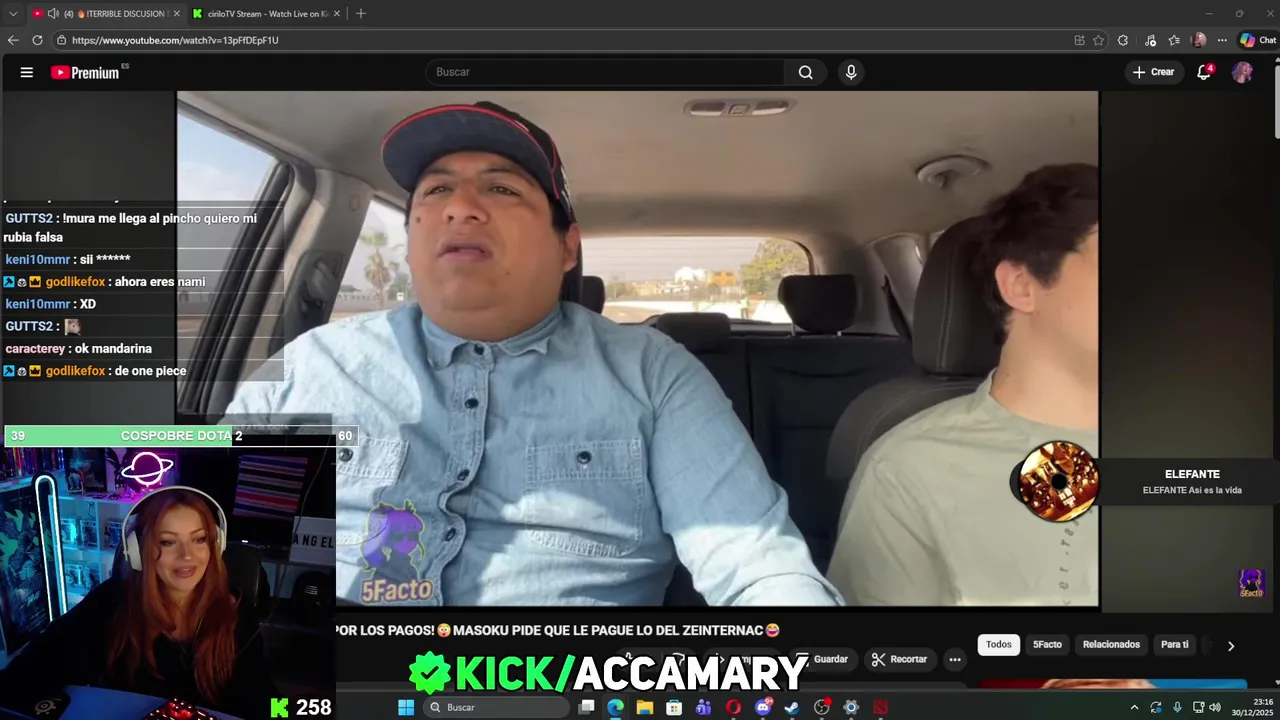
Task: Select the Todos filter chip
Action: 999,645
